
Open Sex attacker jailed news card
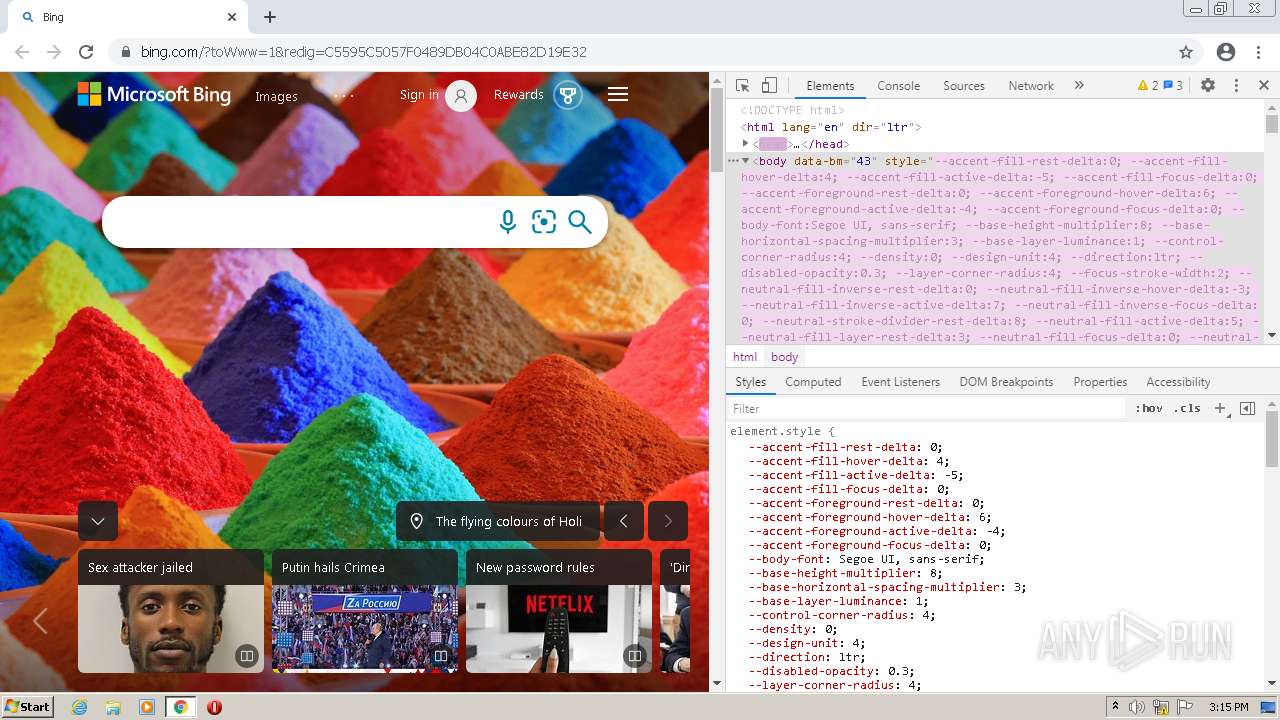[x=171, y=611]
